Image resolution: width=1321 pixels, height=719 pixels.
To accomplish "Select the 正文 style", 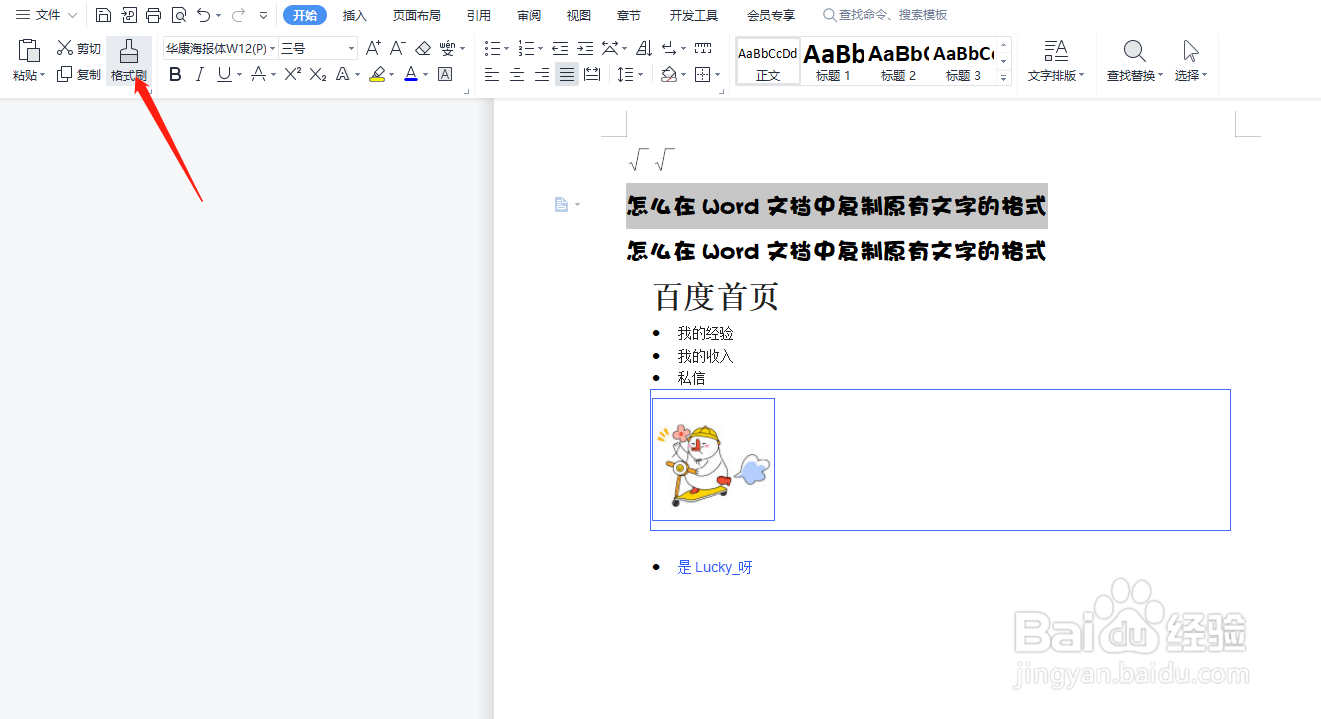I will tap(768, 61).
